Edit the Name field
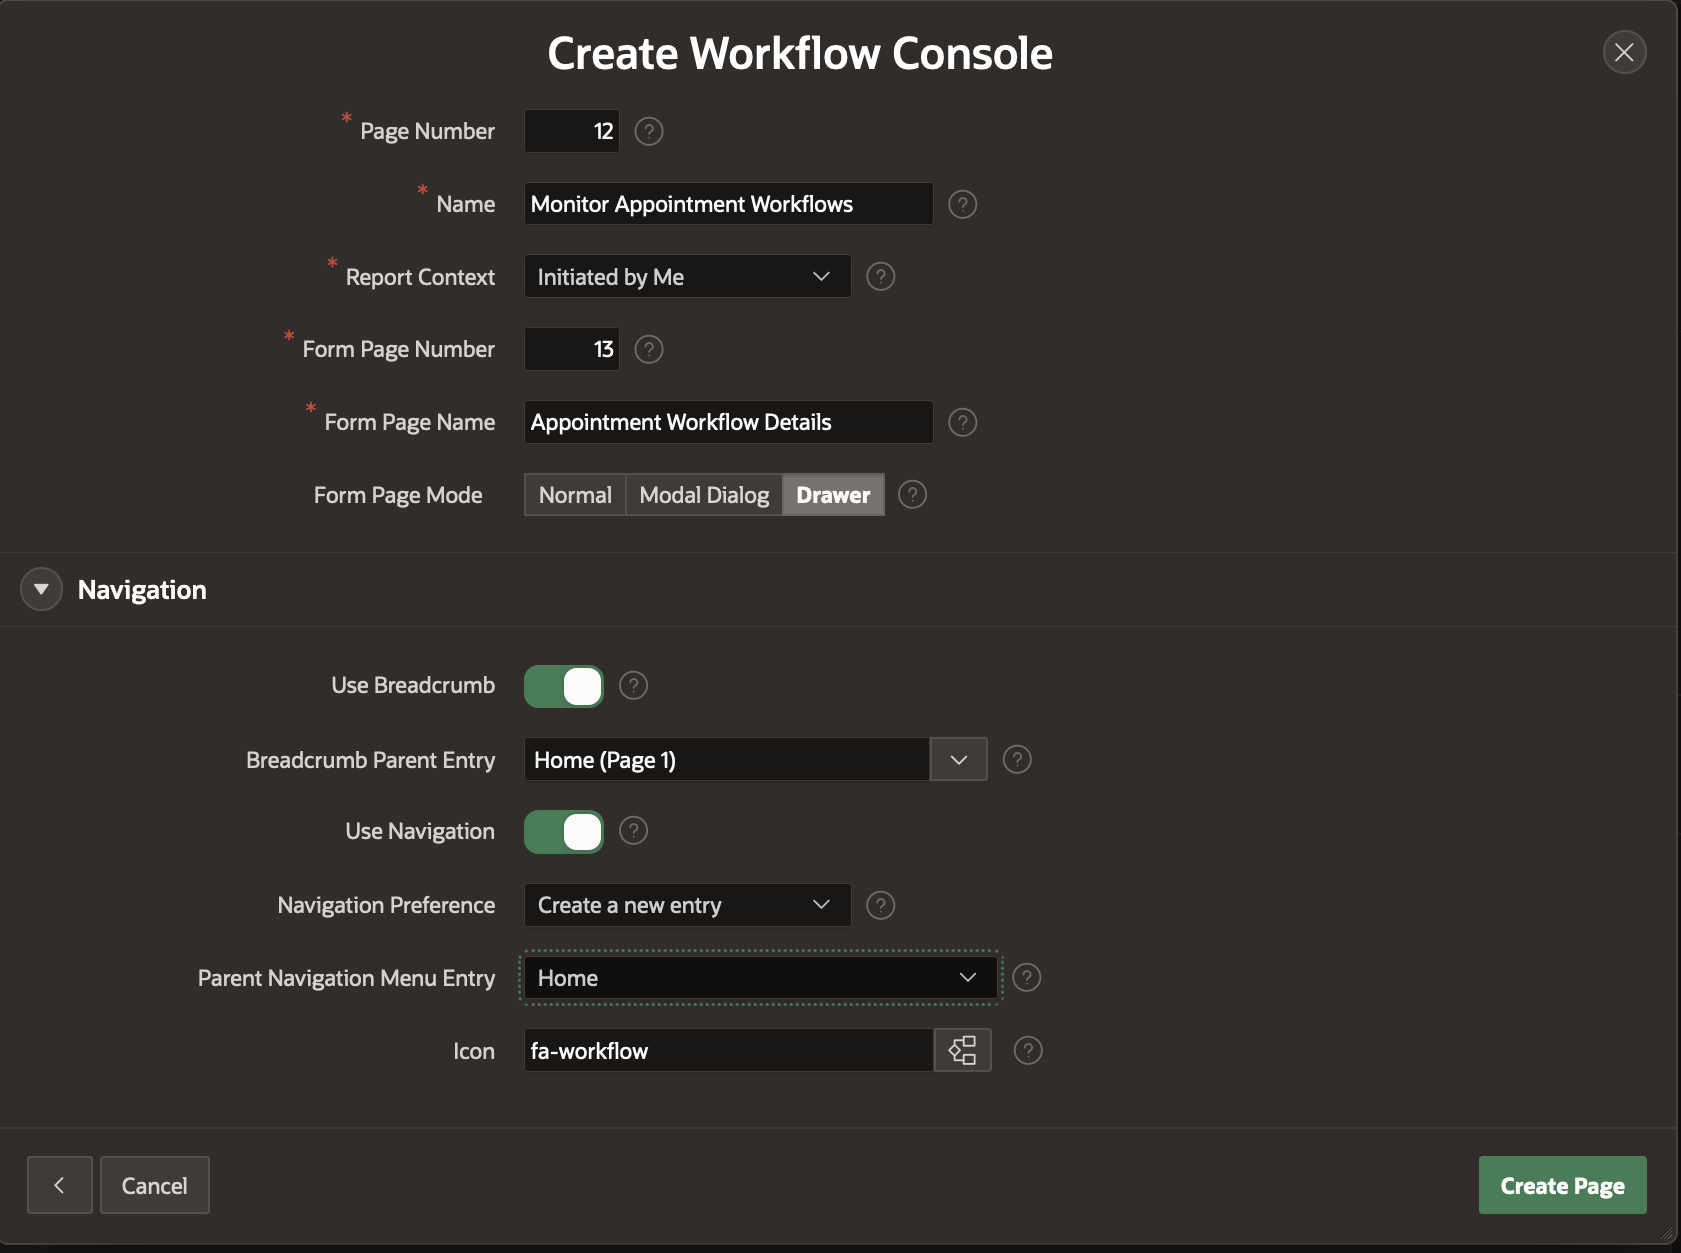Viewport: 1681px width, 1253px height. 729,204
